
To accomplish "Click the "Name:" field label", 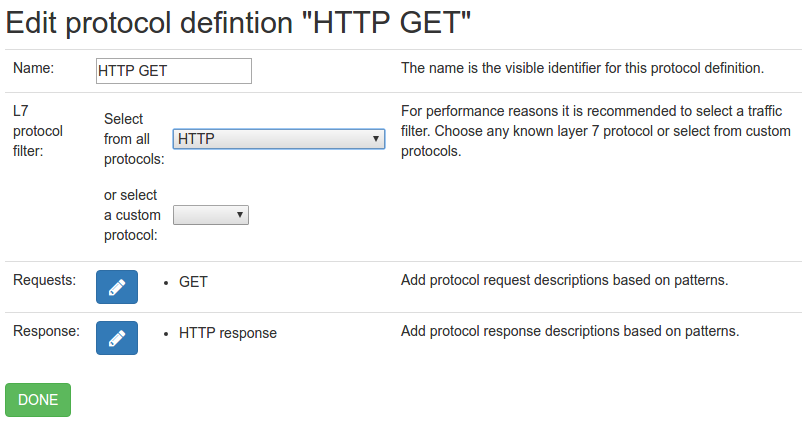I will pyautogui.click(x=33, y=68).
